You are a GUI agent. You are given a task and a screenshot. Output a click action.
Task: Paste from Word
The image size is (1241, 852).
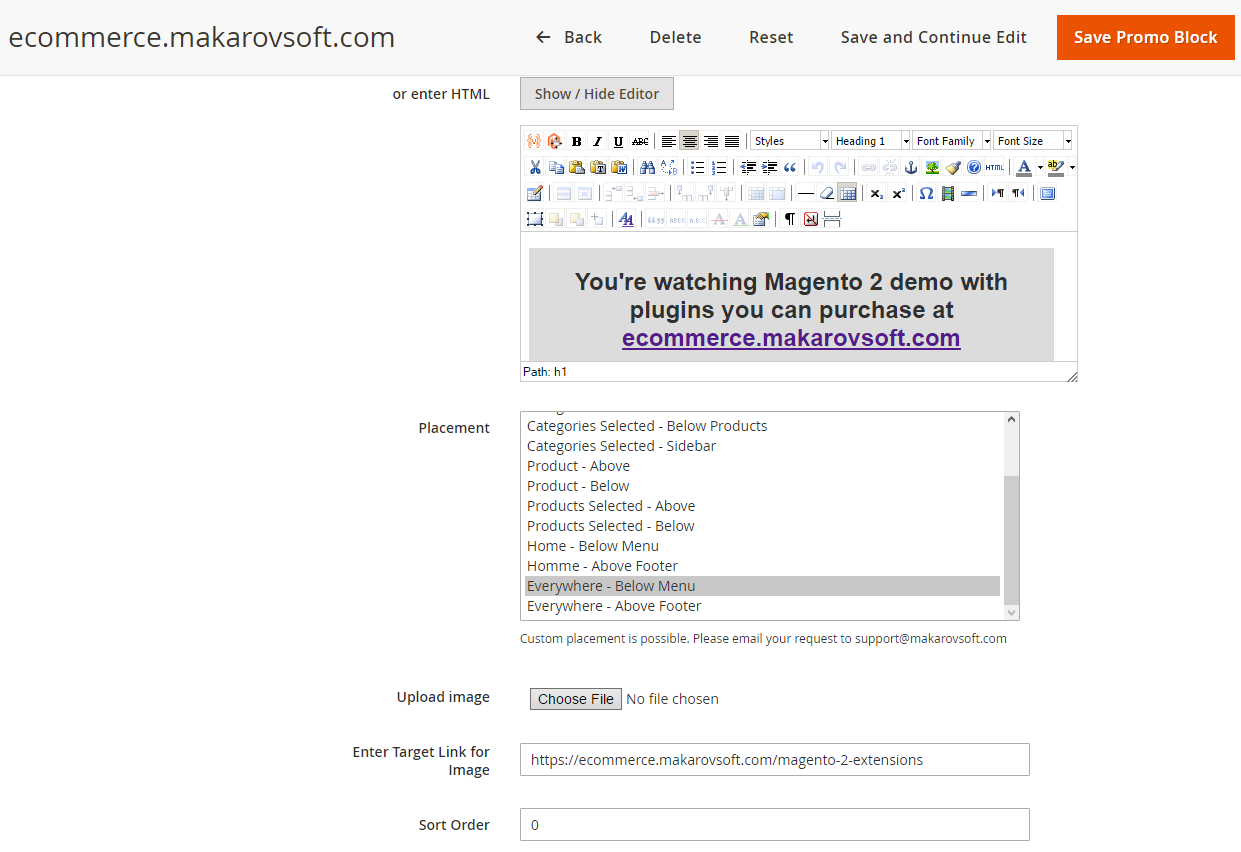click(x=619, y=167)
